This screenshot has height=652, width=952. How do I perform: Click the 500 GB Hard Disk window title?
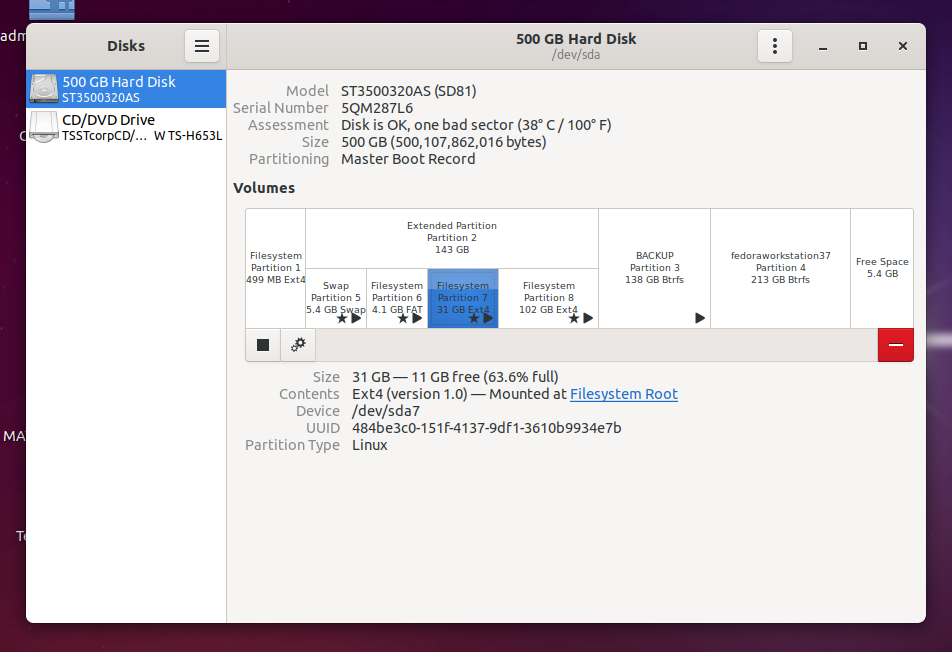point(576,39)
